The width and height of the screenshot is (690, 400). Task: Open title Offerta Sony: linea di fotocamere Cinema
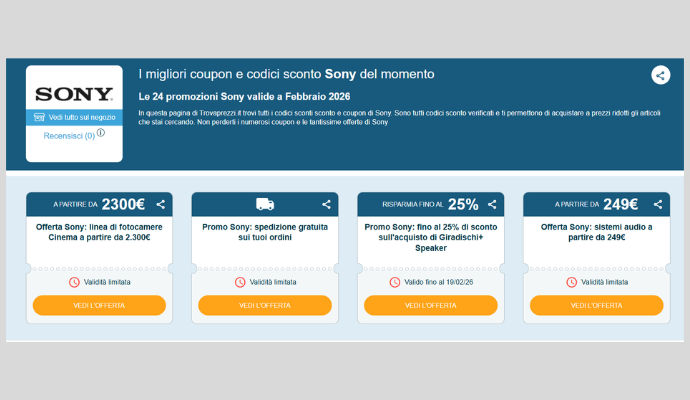pos(99,232)
